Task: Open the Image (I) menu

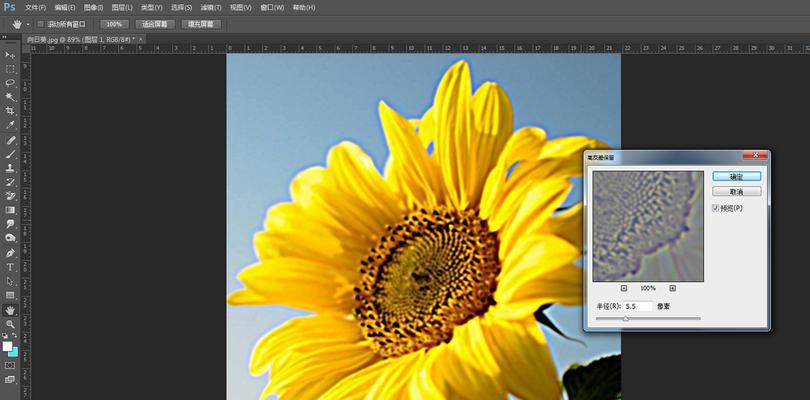Action: (x=94, y=8)
